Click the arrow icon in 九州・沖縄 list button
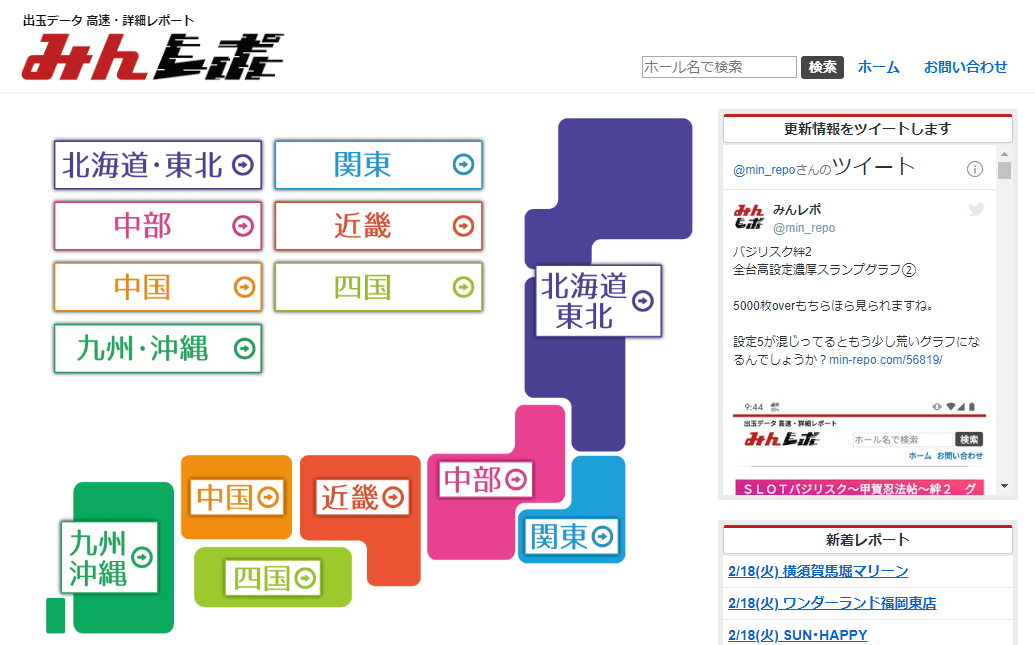This screenshot has width=1035, height=645. pyautogui.click(x=244, y=349)
